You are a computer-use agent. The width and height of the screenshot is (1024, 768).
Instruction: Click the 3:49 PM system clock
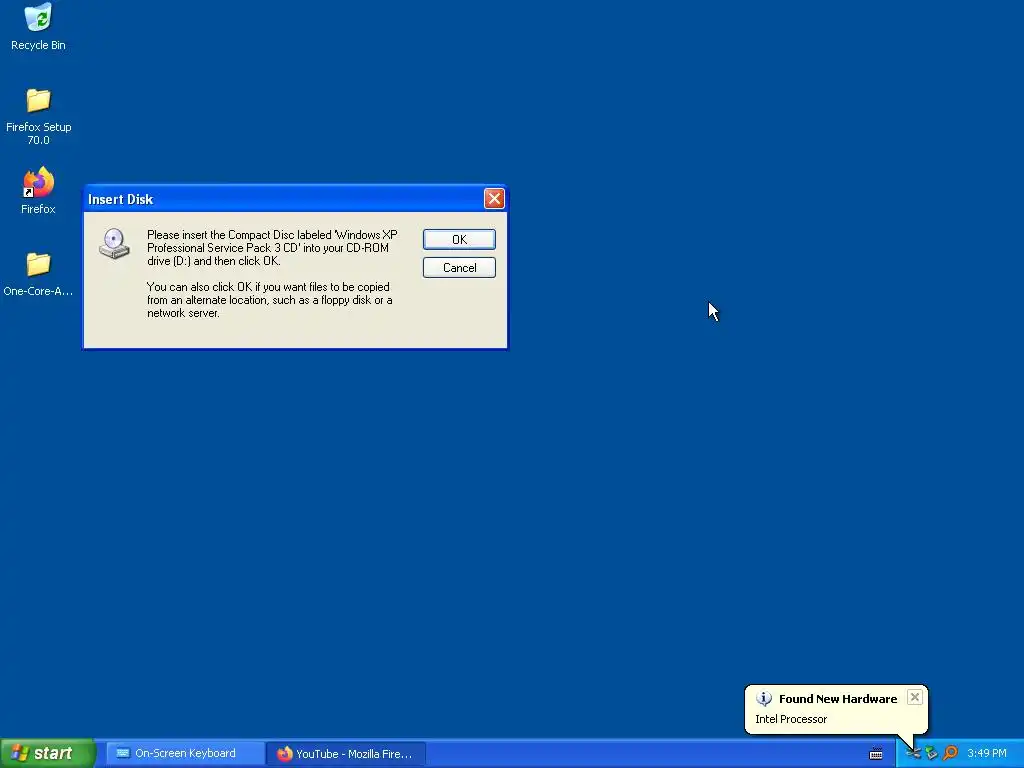[x=986, y=753]
